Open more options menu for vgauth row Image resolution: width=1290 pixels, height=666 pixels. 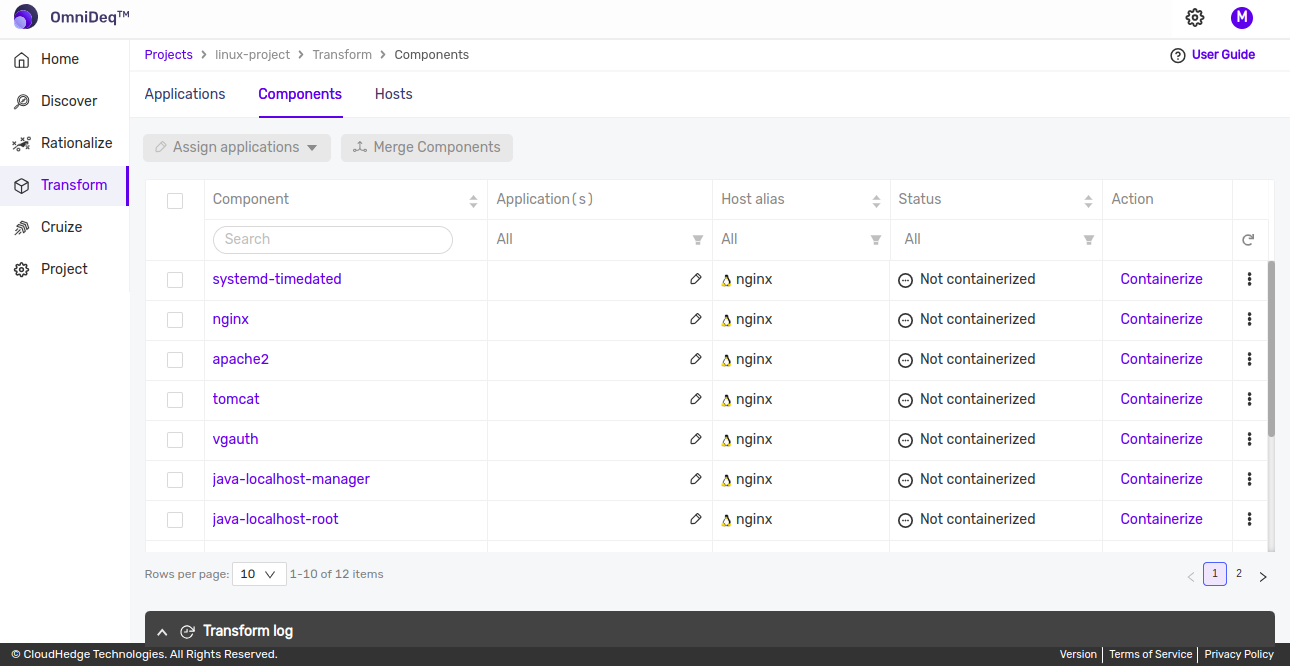[1249, 439]
